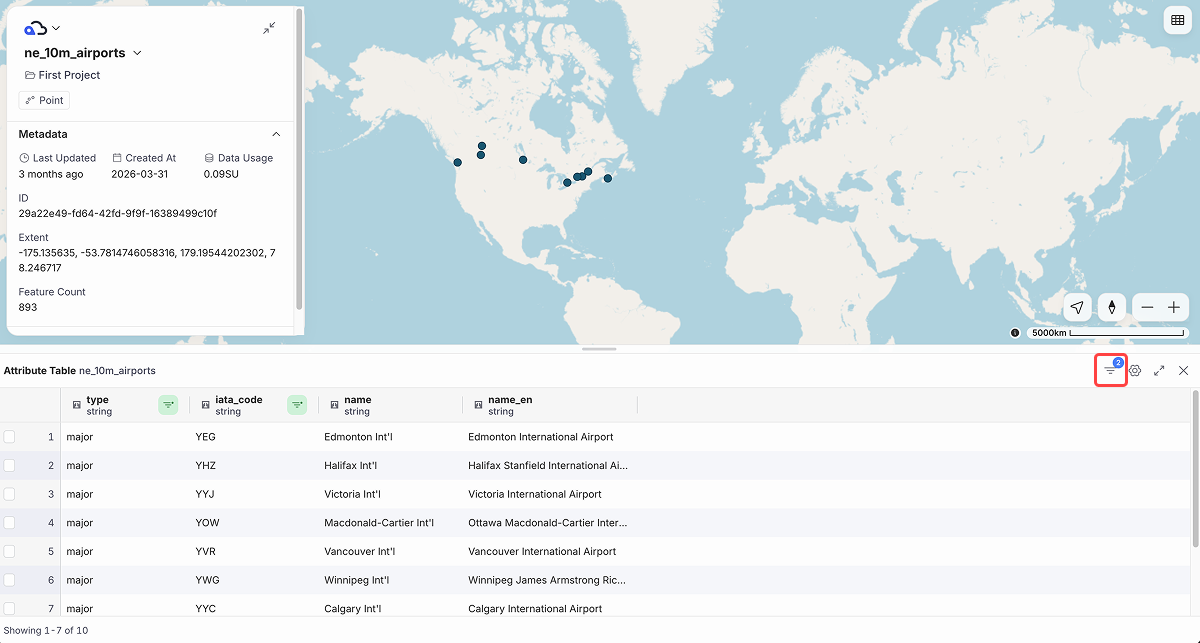The width and height of the screenshot is (1200, 643).
Task: Expand attribute table to fullscreen
Action: pos(1159,370)
